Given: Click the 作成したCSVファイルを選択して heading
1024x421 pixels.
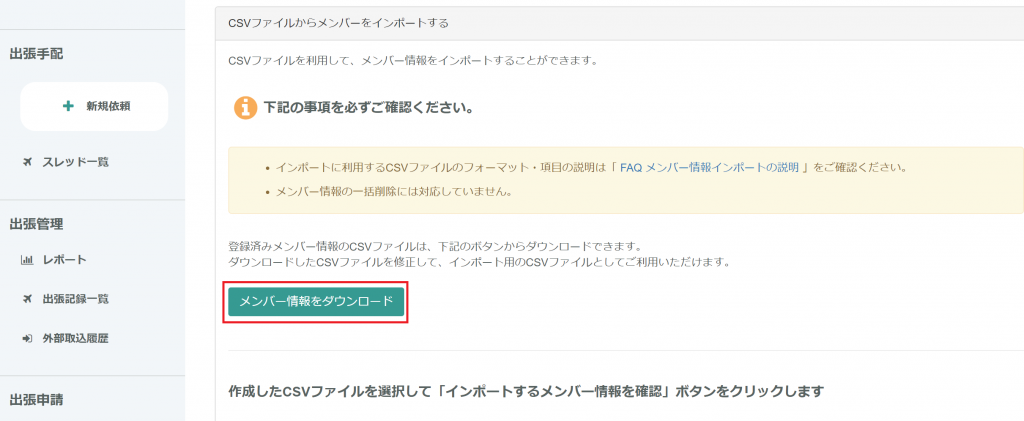Looking at the screenshot, I should coord(525,390).
